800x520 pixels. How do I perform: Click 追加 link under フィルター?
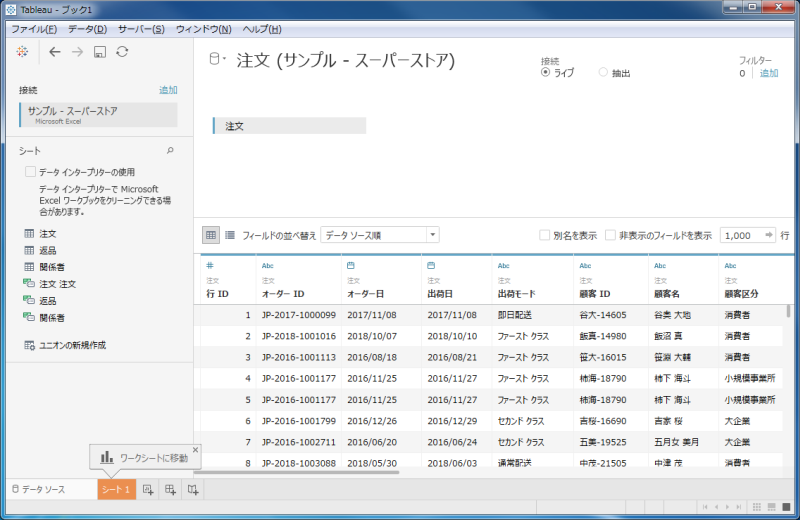tap(769, 73)
